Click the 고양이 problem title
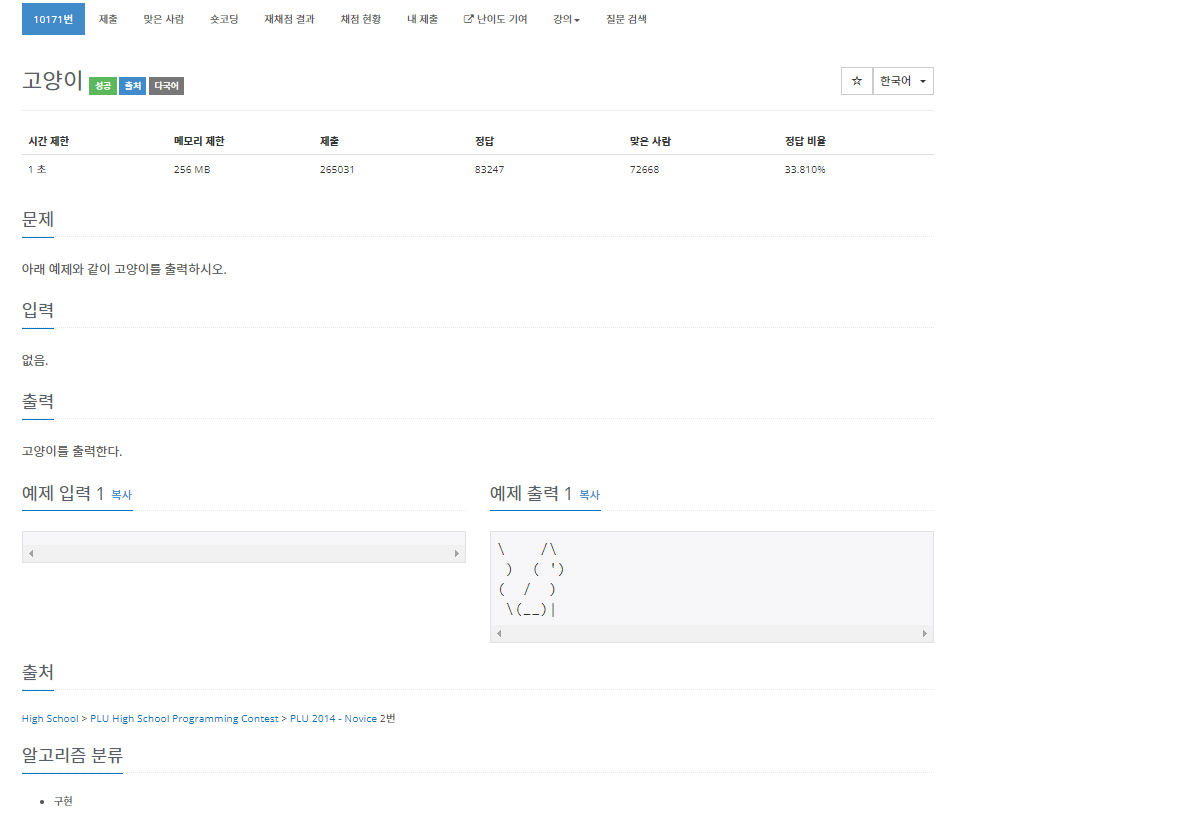Viewport: 1177px width, 825px height. (52, 80)
